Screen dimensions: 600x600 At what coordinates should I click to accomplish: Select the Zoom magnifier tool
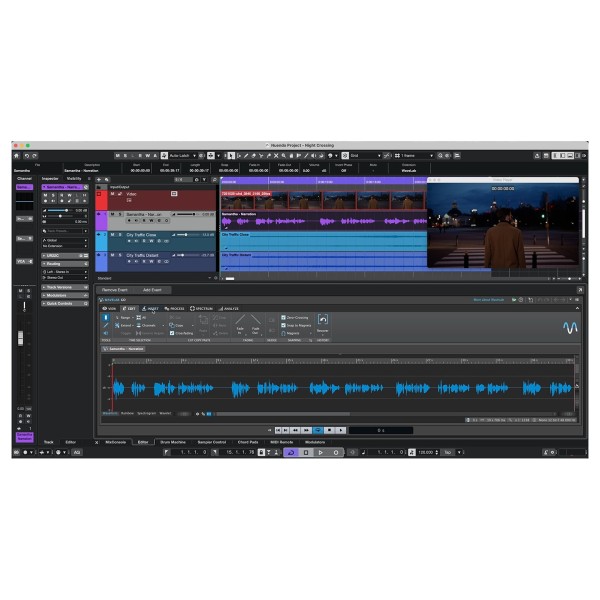pos(284,156)
